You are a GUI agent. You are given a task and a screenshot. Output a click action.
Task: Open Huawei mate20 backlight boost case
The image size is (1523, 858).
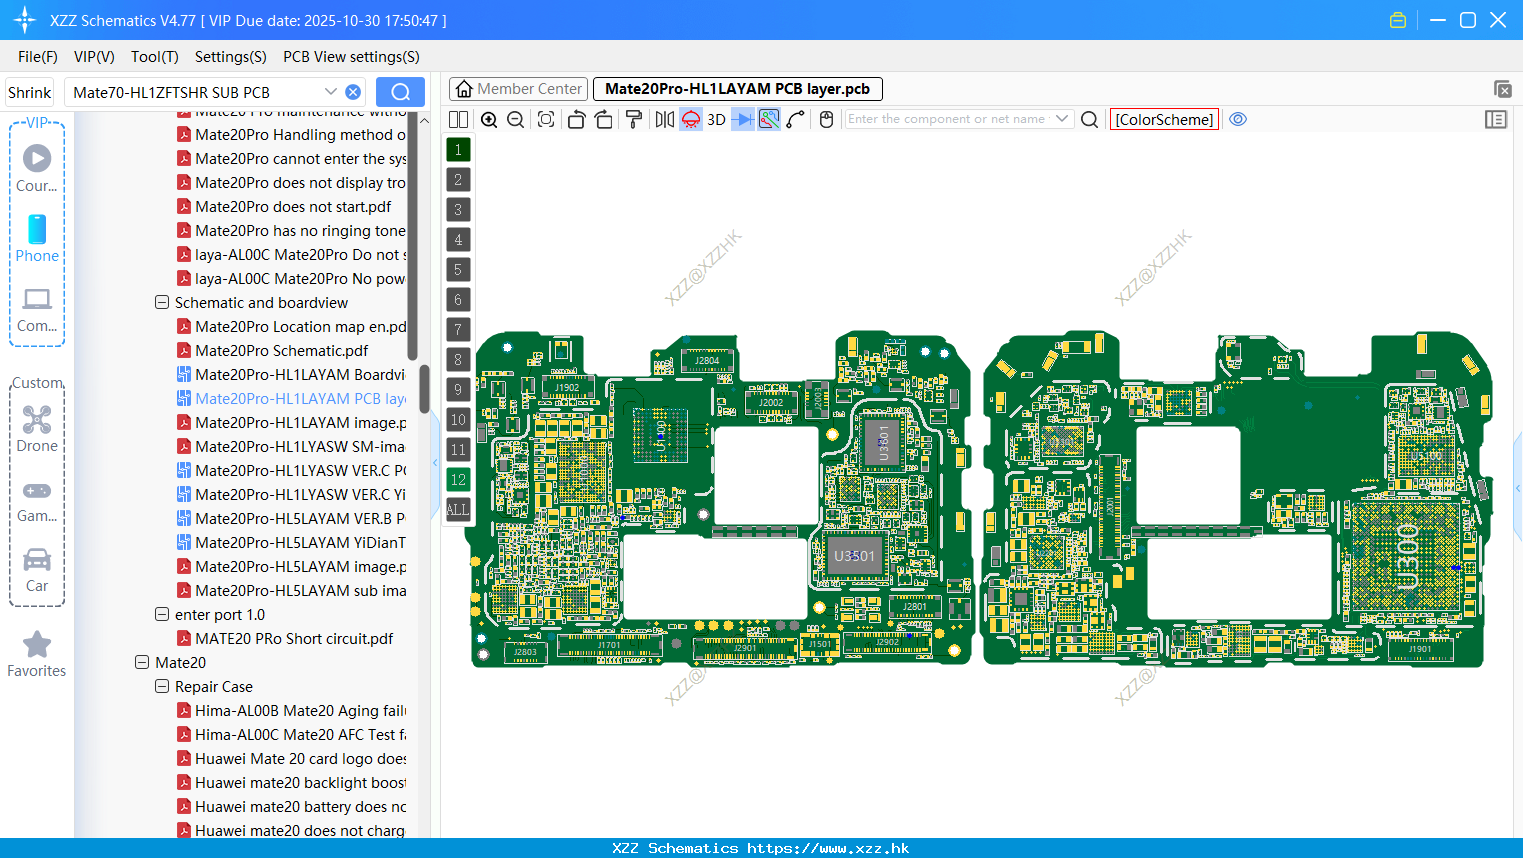[x=291, y=782]
